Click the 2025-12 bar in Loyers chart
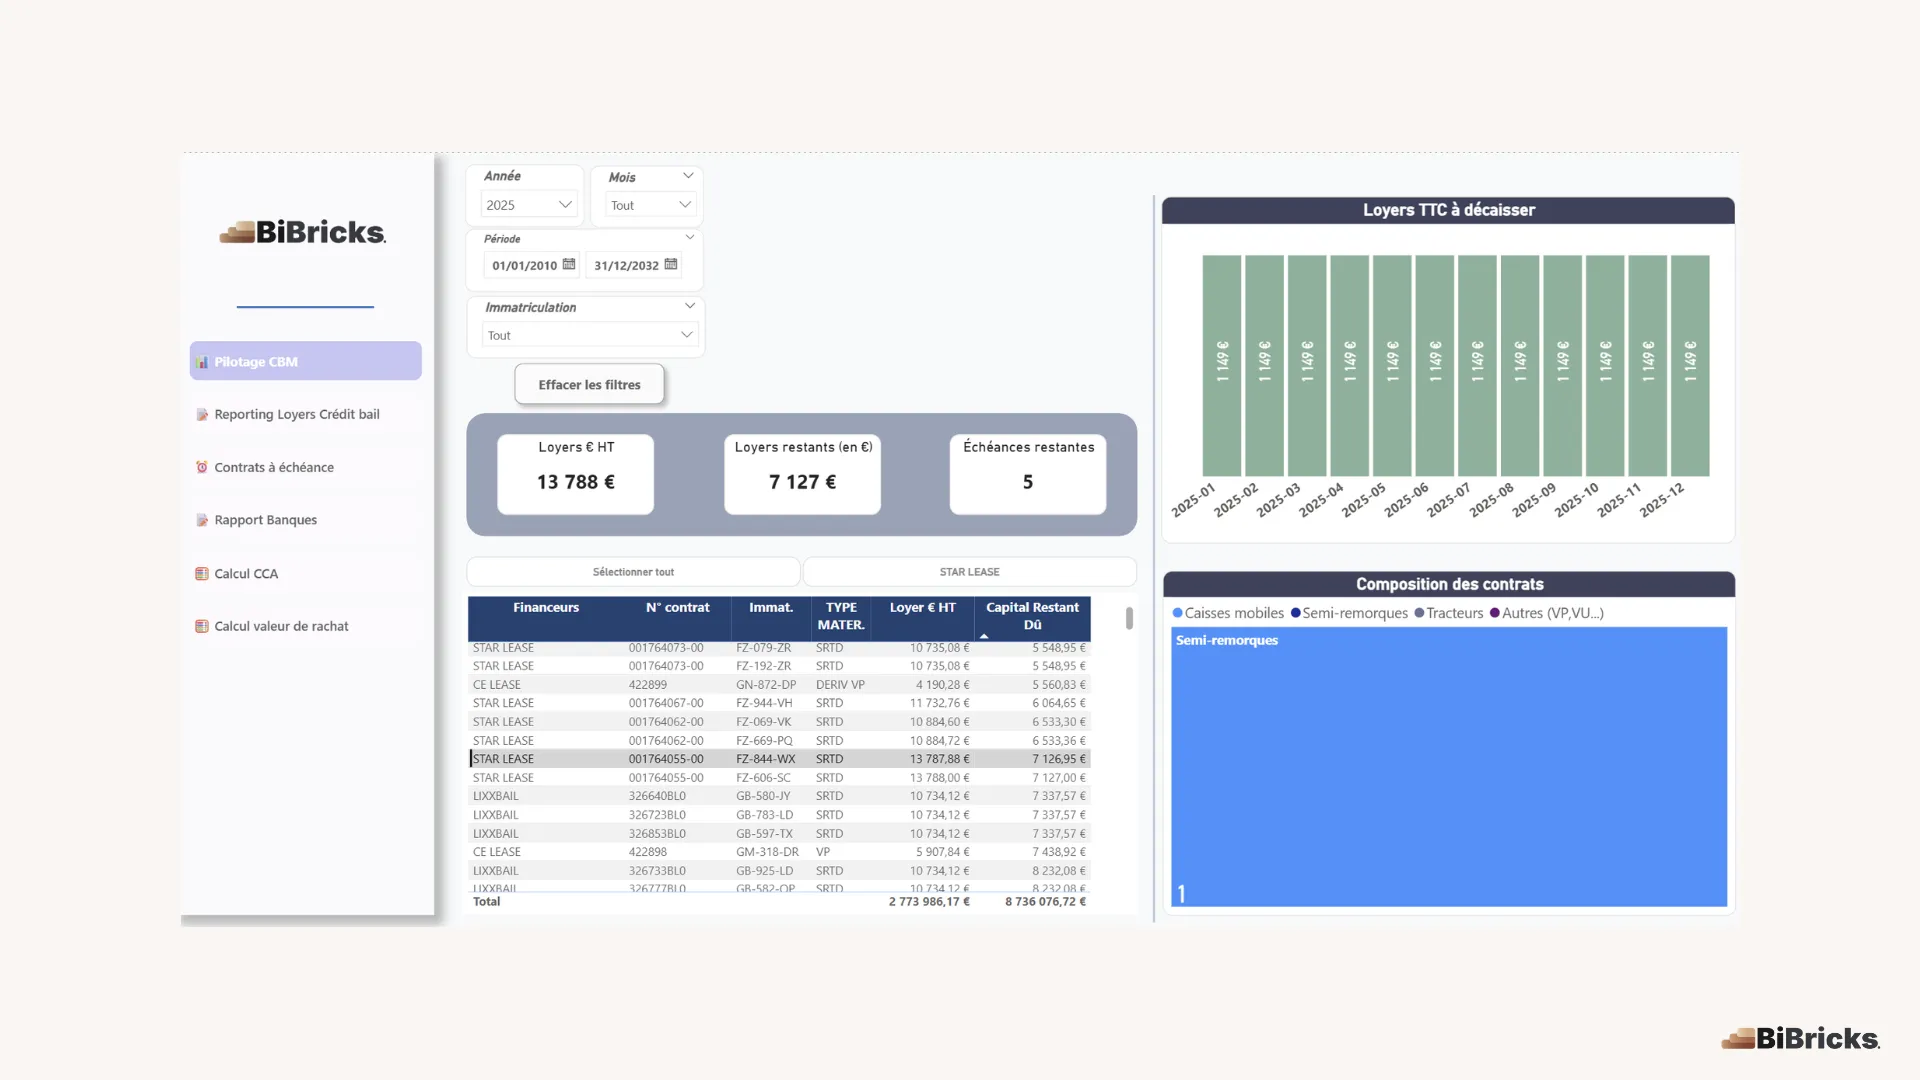 pyautogui.click(x=1690, y=366)
